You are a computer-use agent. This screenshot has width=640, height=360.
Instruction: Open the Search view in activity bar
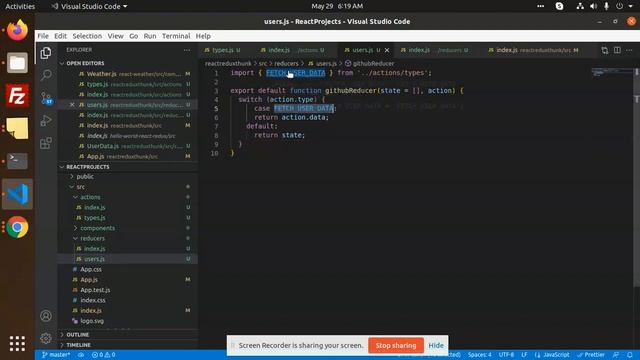pos(46,75)
